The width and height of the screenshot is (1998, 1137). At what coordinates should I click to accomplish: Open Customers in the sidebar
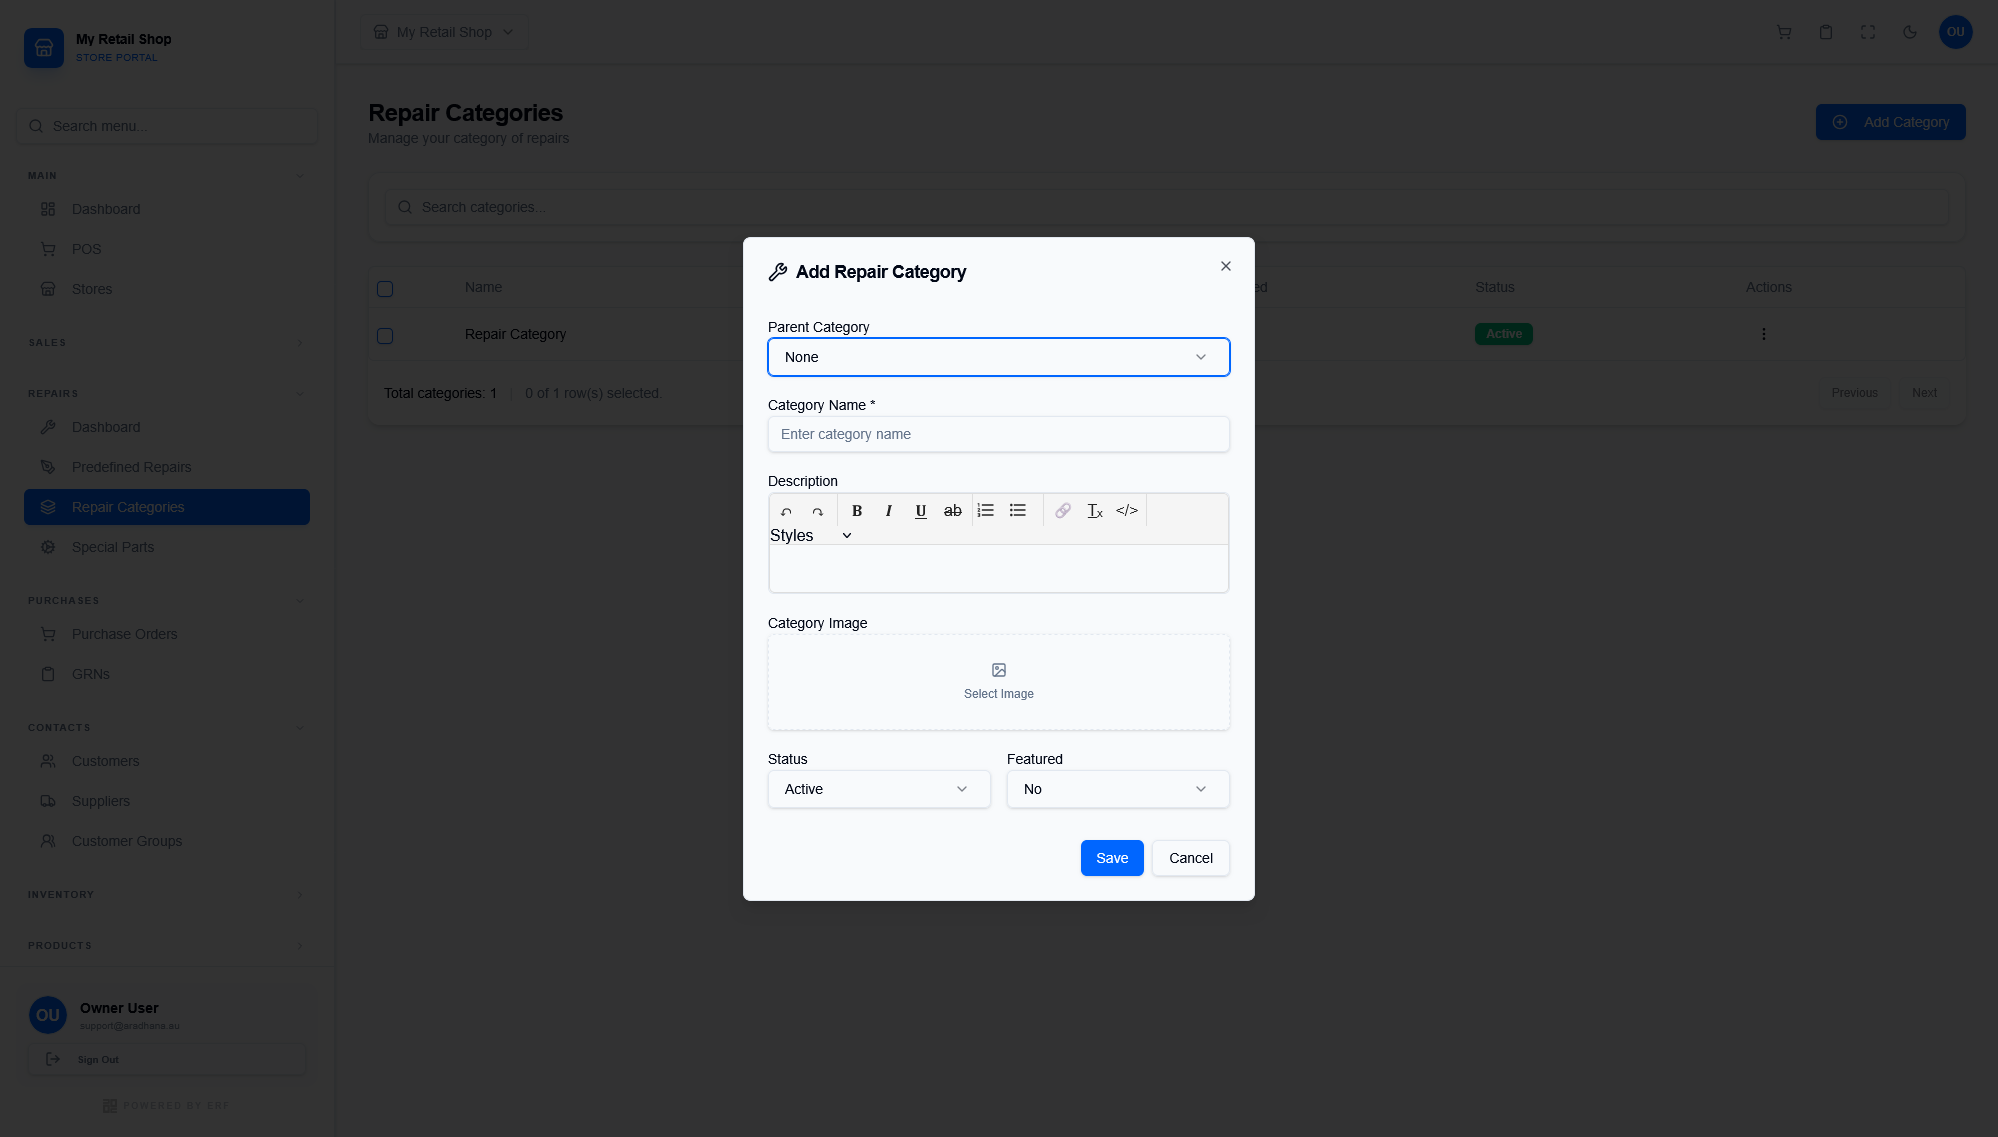(x=167, y=761)
